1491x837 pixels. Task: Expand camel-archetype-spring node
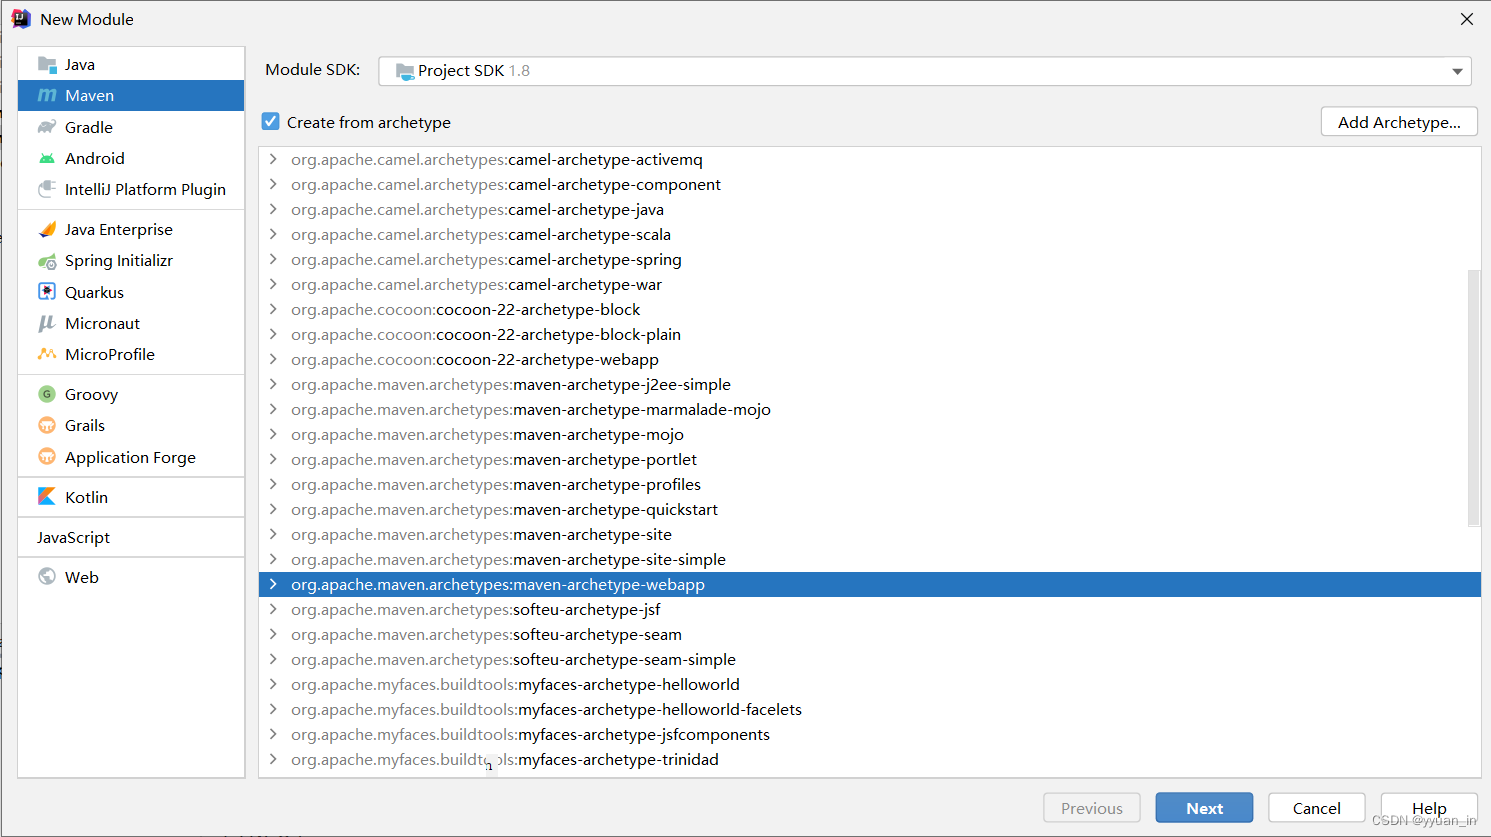(273, 259)
